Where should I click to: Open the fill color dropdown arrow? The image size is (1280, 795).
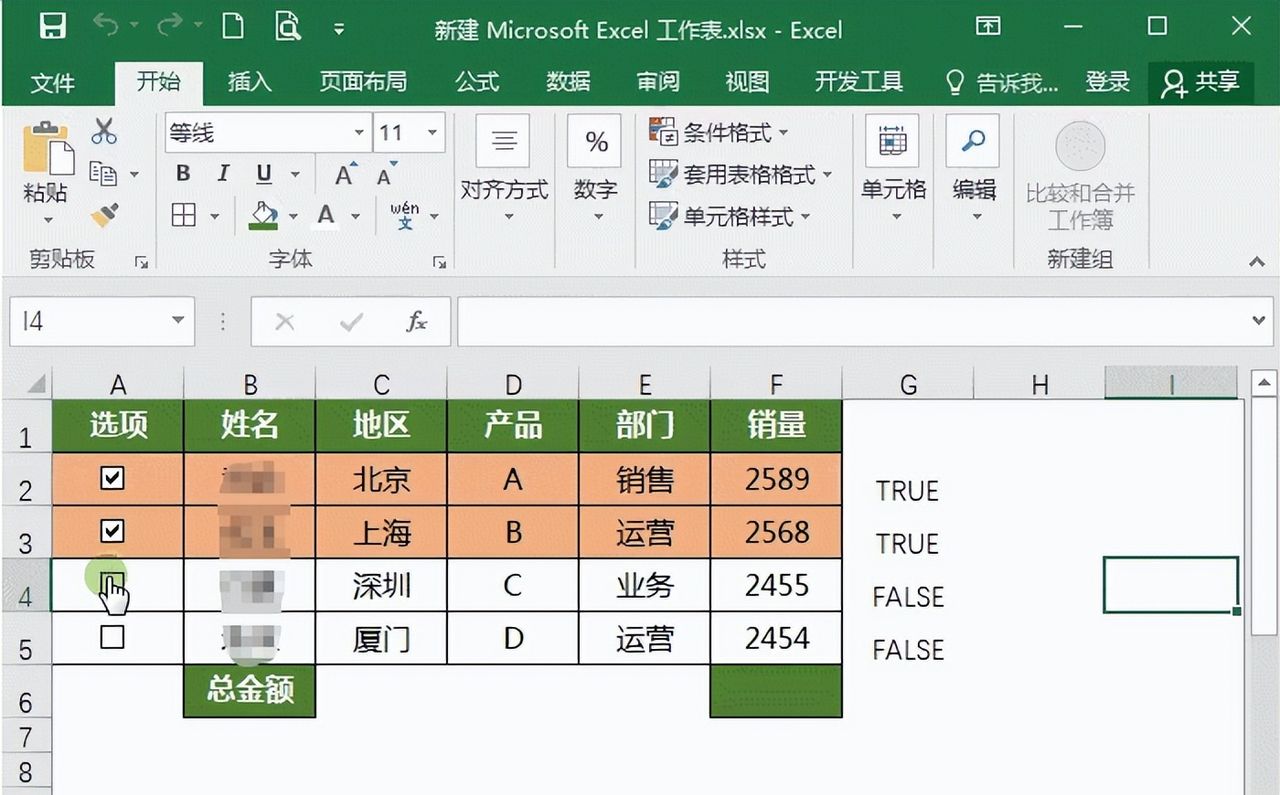[292, 217]
